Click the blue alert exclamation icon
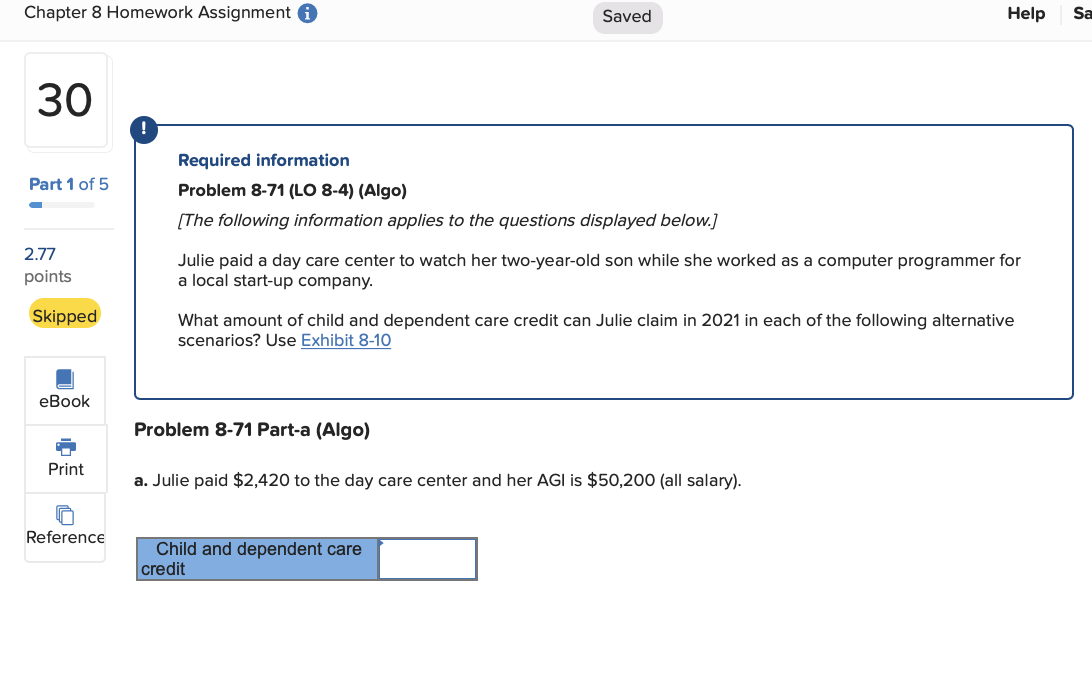Viewport: 1092px width, 674px height. 144,129
